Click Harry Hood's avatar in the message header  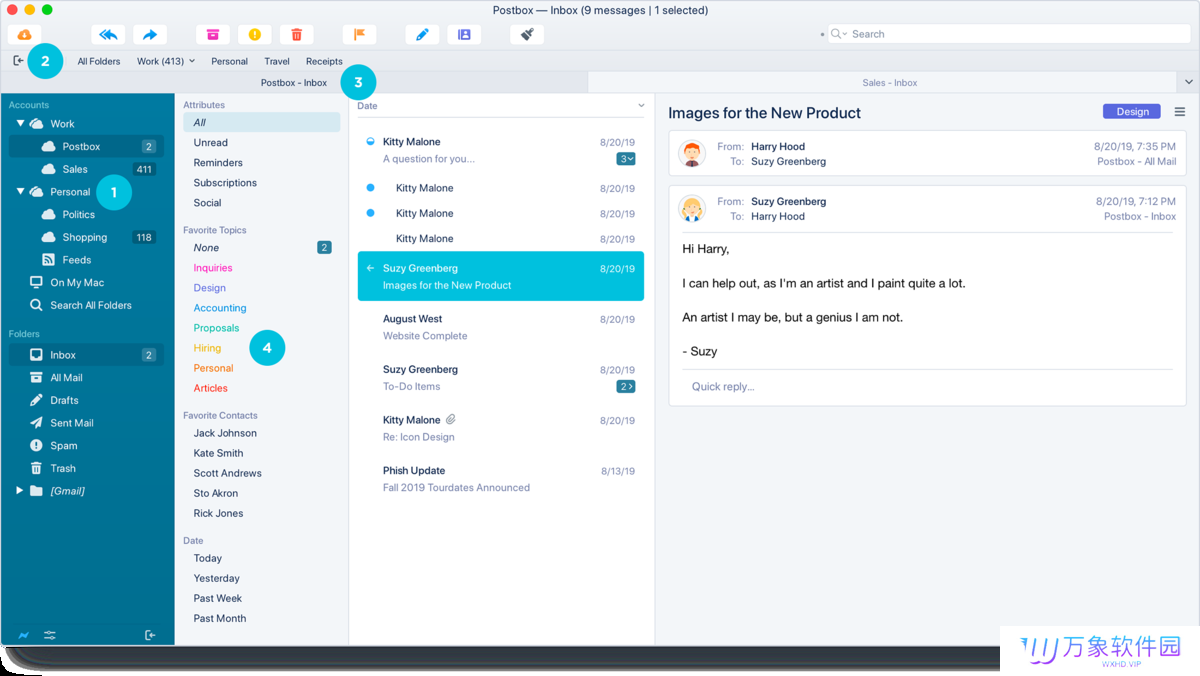[x=691, y=153]
